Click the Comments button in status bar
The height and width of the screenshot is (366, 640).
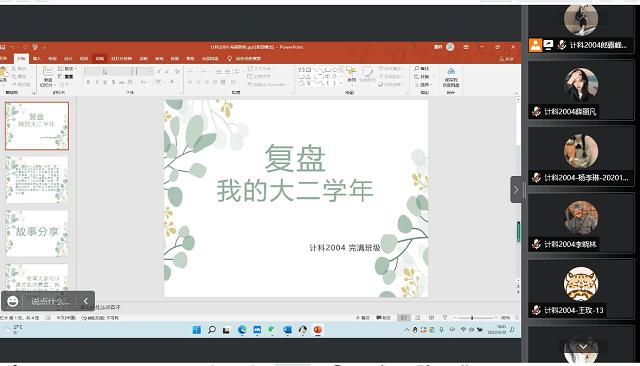click(x=383, y=317)
